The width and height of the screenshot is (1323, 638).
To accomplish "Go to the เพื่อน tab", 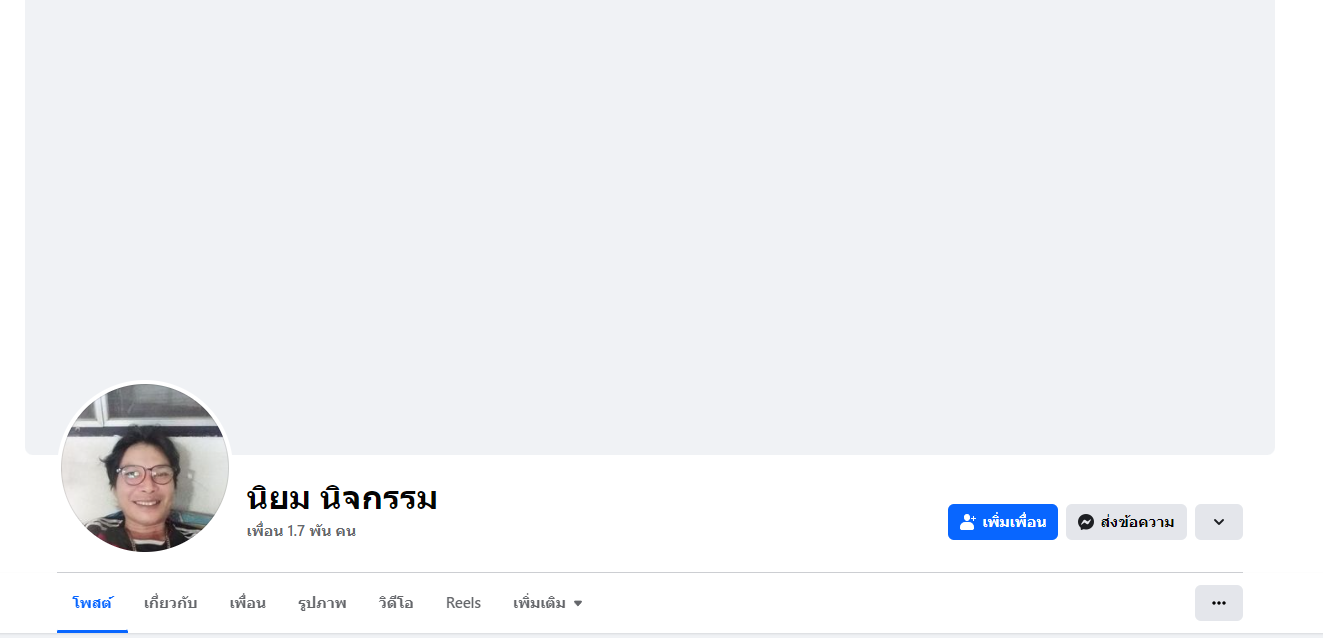I will point(247,603).
